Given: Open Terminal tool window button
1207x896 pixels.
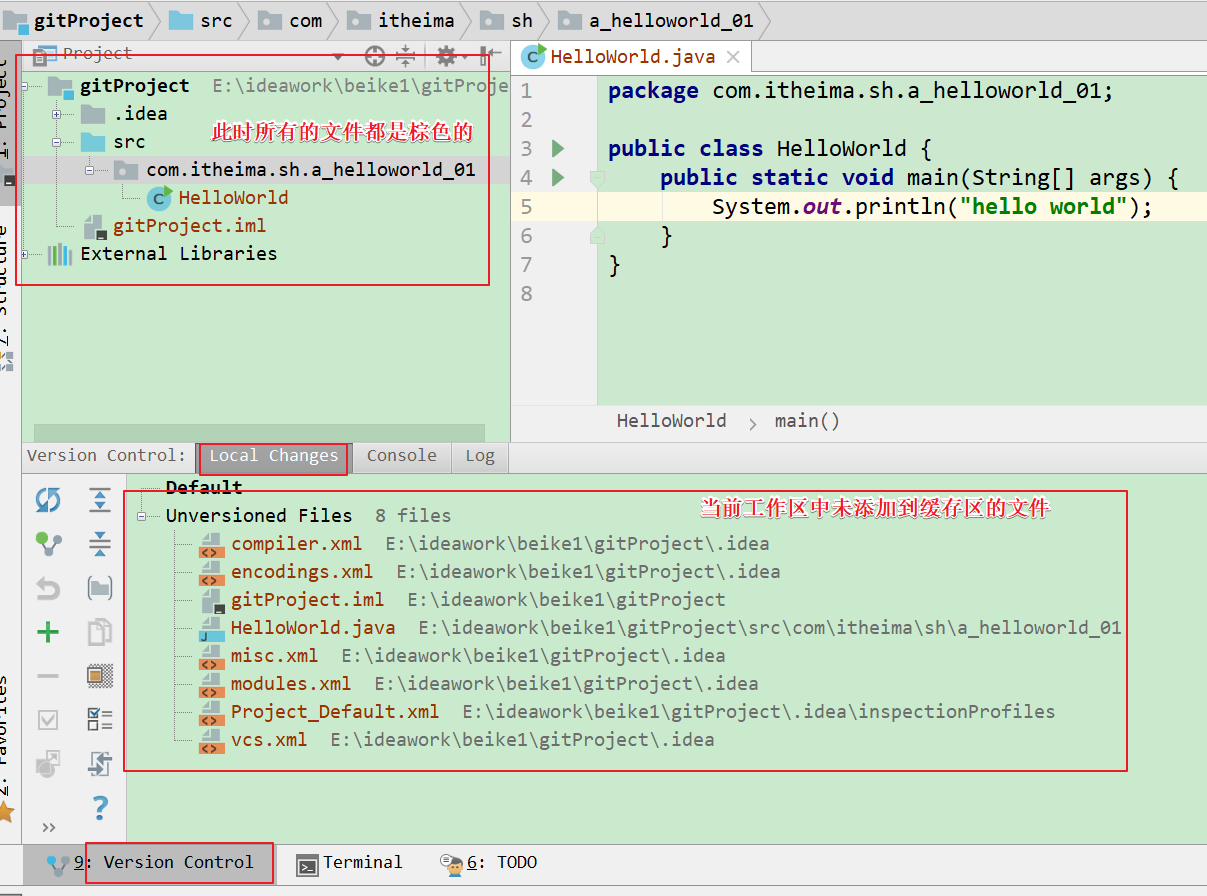Looking at the screenshot, I should click(349, 863).
